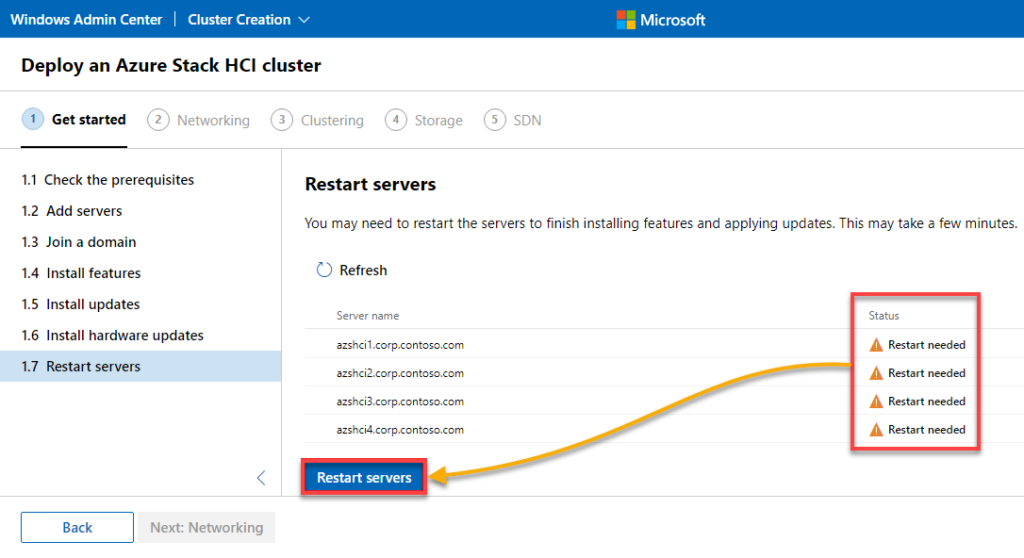Screen dimensions: 1024x558
Task: Go to 1.4 Install features step
Action: (x=81, y=273)
